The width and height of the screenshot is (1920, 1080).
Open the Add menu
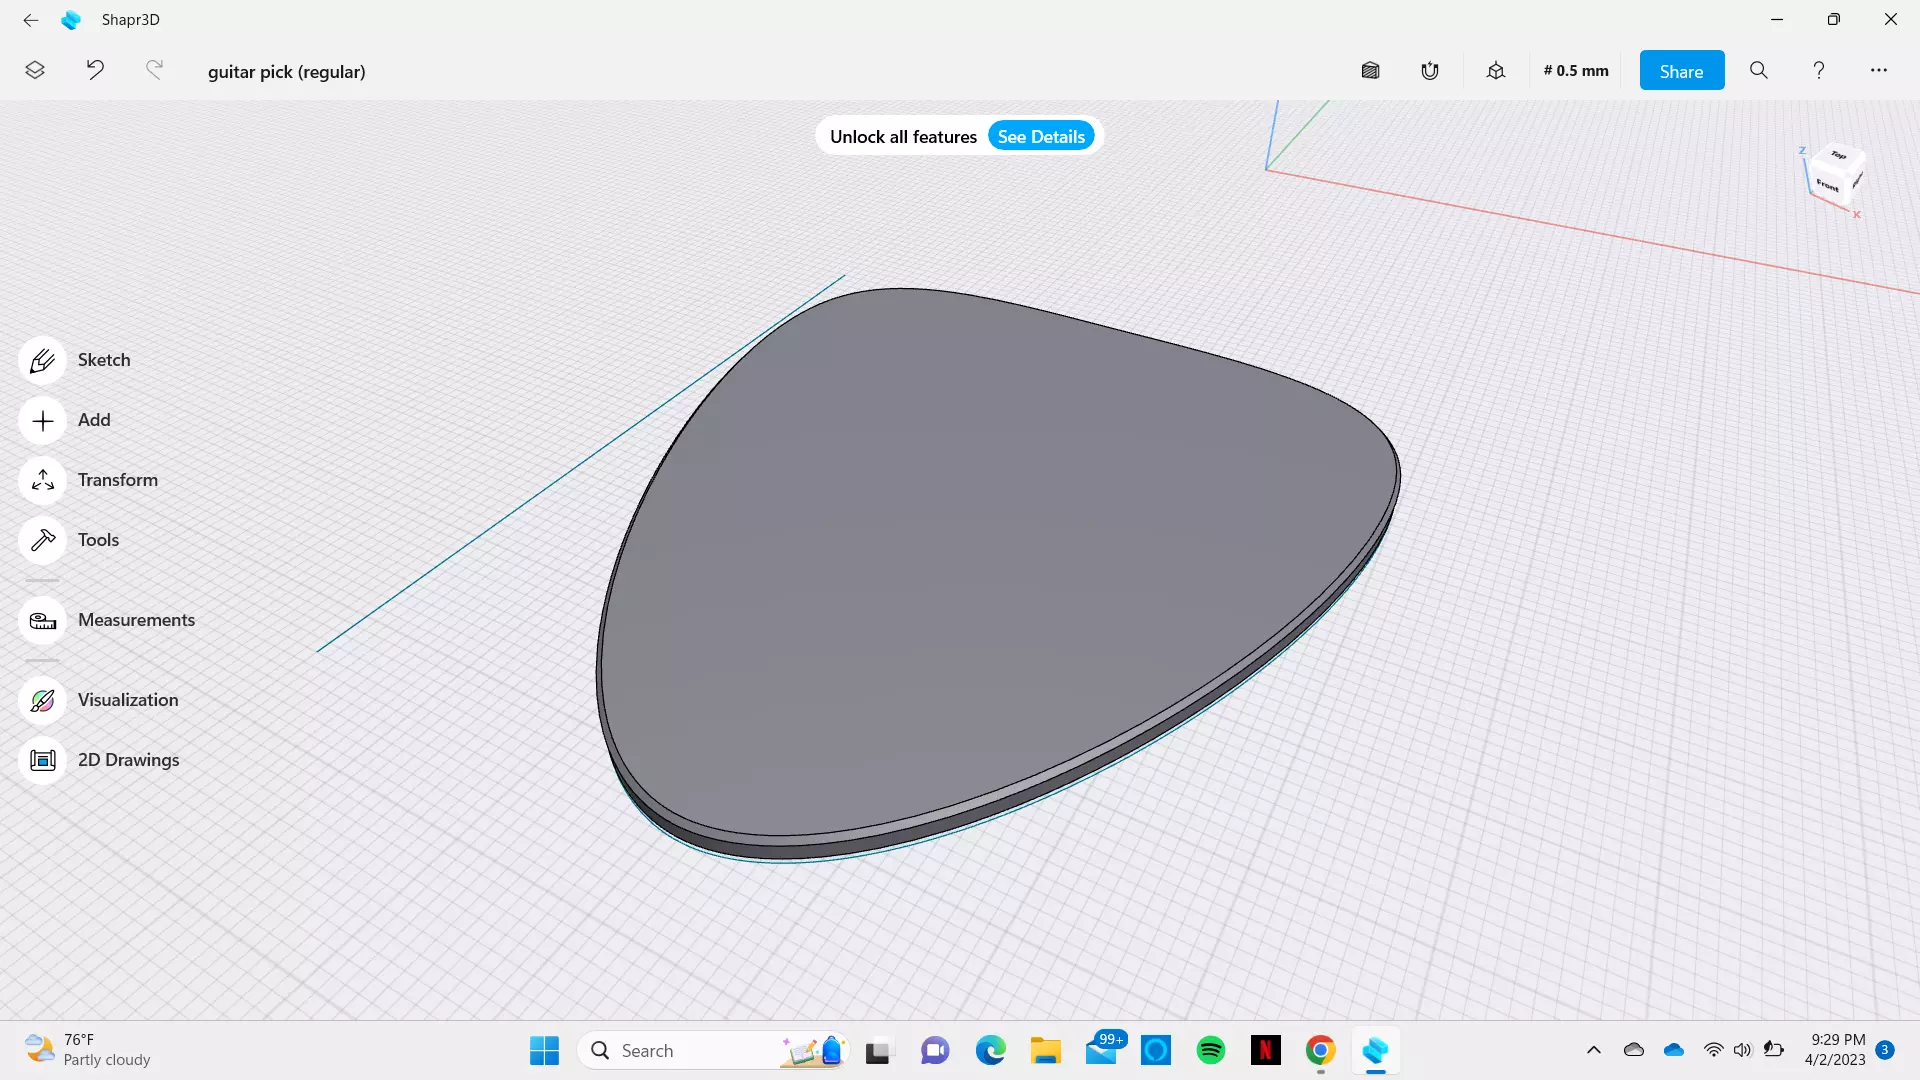(94, 420)
